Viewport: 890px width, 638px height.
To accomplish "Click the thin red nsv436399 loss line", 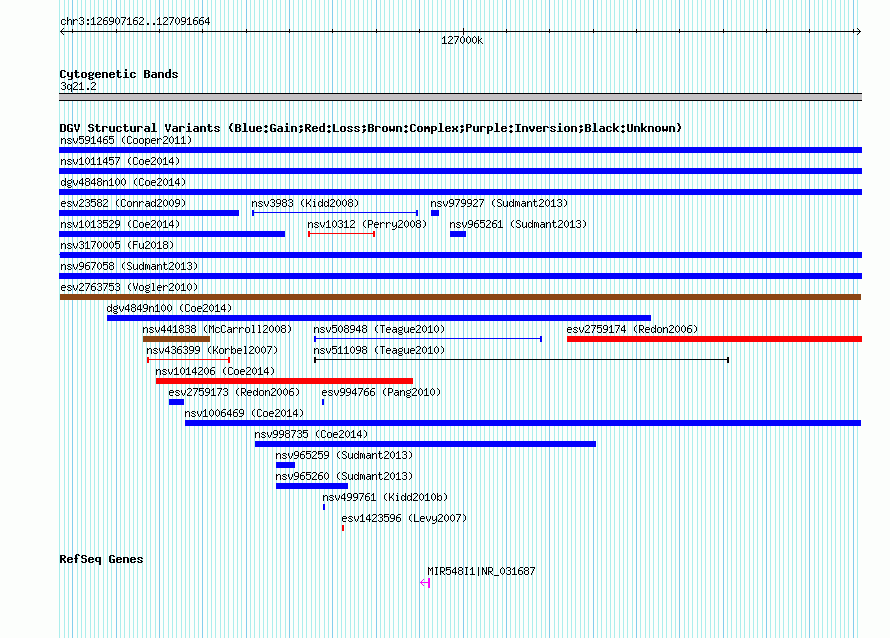I will pyautogui.click(x=188, y=360).
